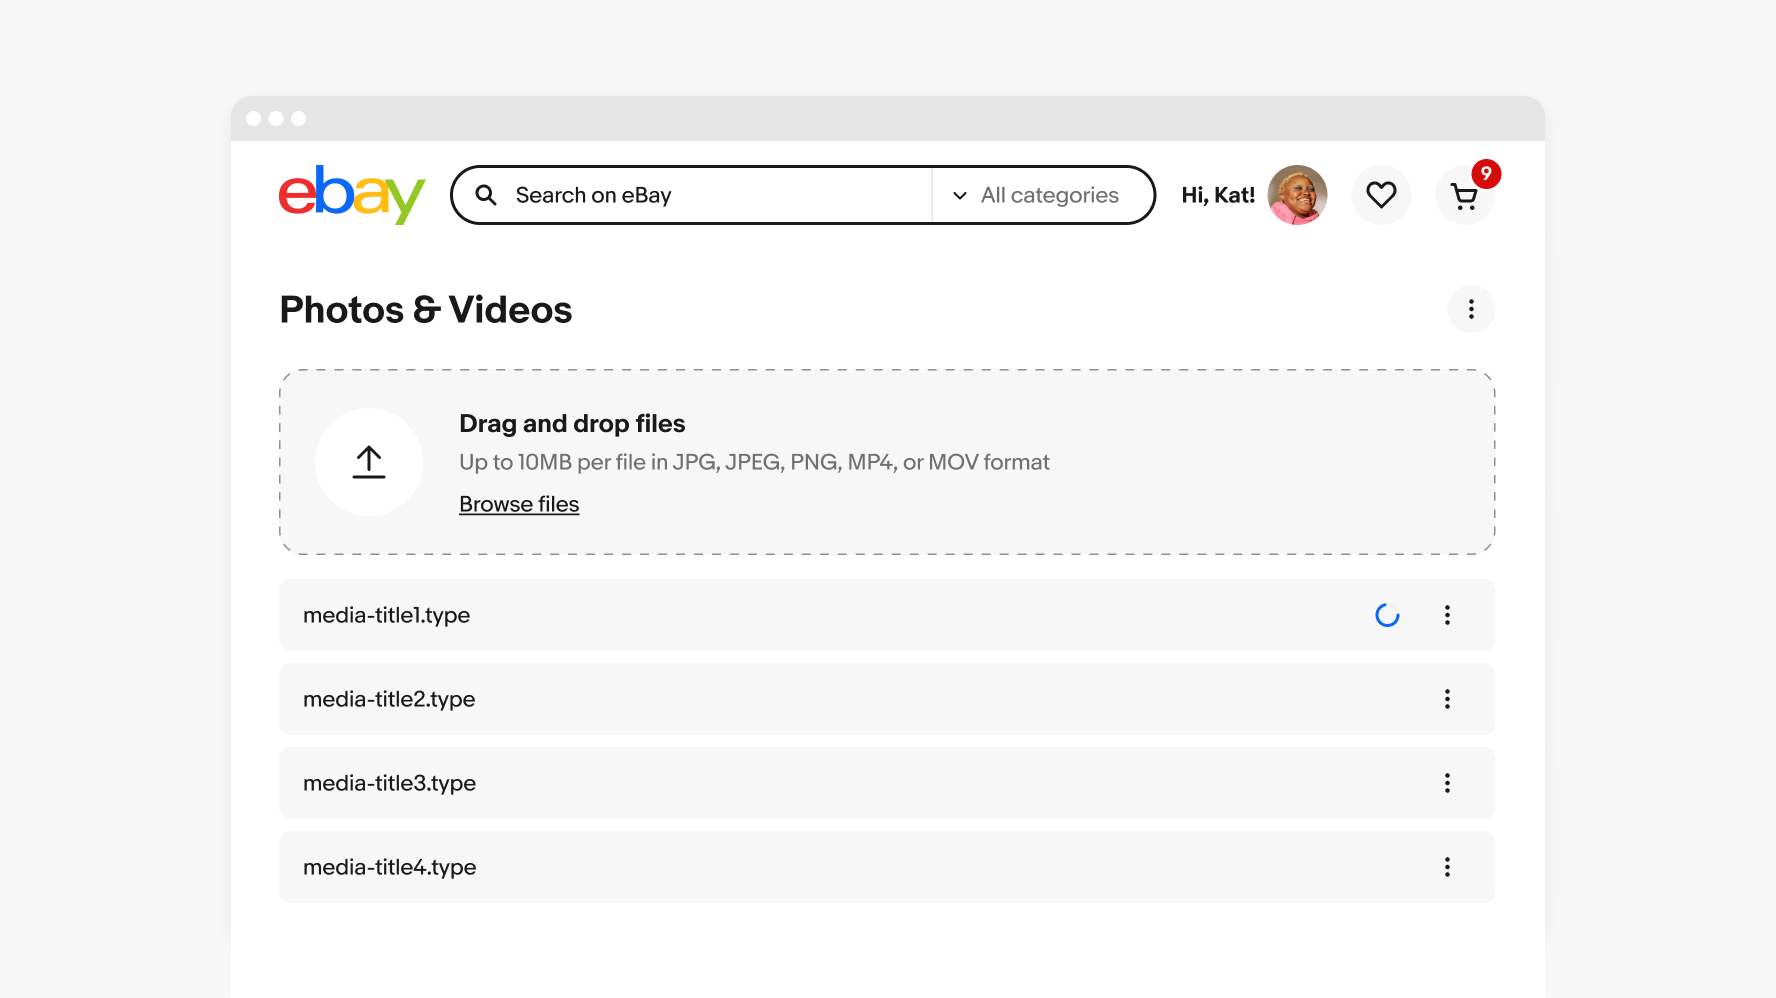
Task: Open options for media-title1.type
Action: tap(1447, 615)
